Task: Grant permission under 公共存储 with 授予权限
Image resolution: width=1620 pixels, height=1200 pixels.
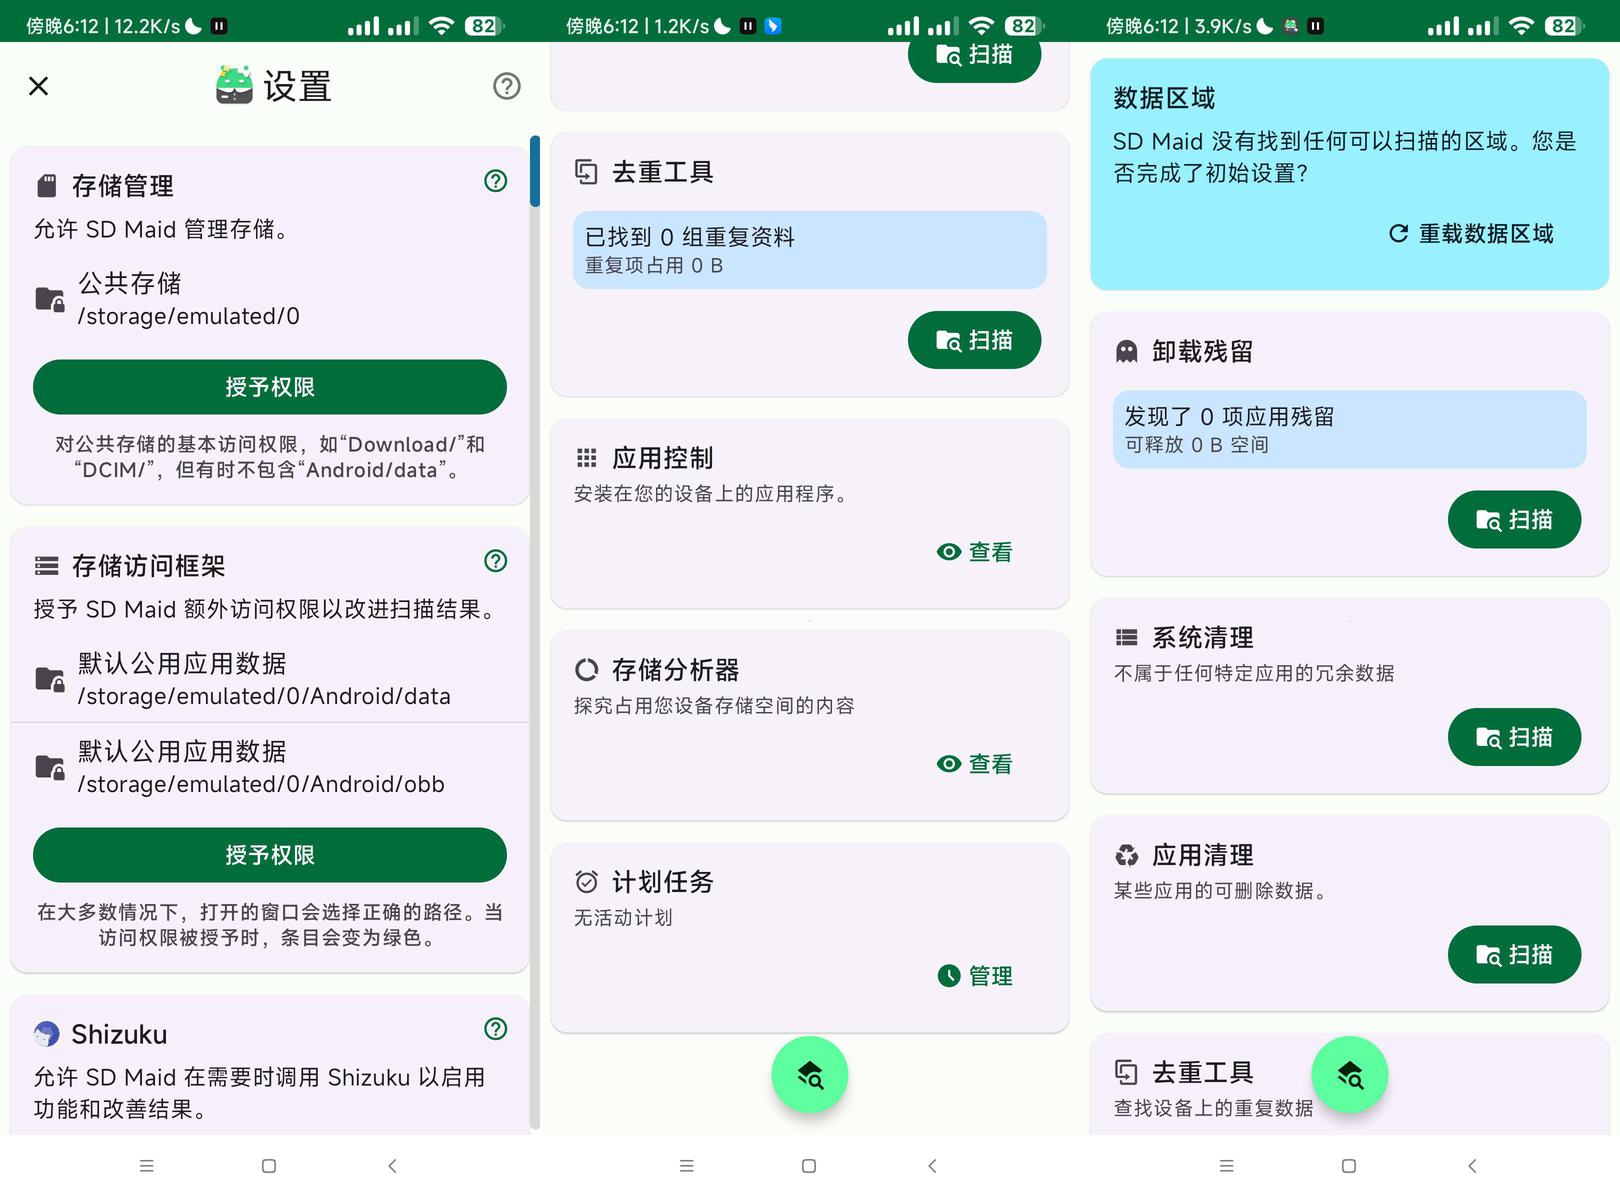Action: tap(270, 387)
